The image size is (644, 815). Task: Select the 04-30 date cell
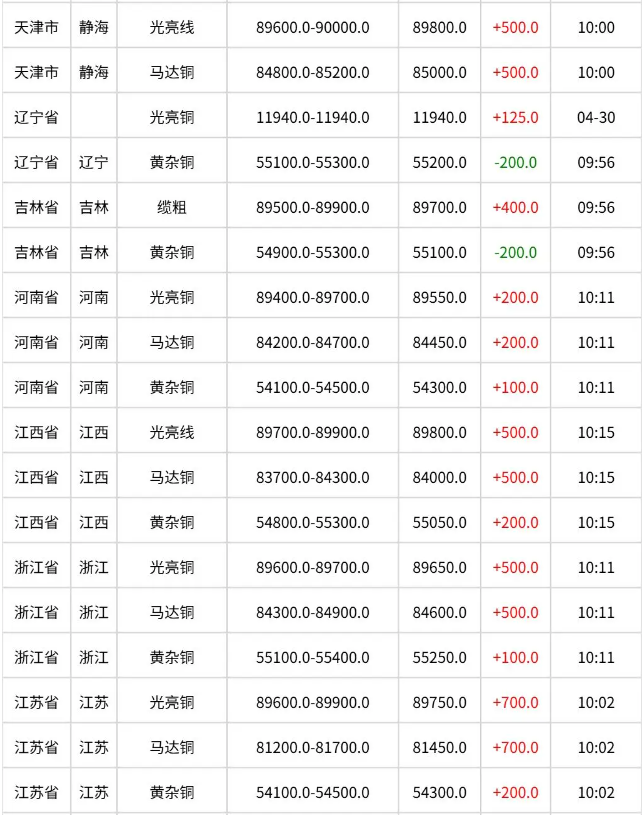596,117
